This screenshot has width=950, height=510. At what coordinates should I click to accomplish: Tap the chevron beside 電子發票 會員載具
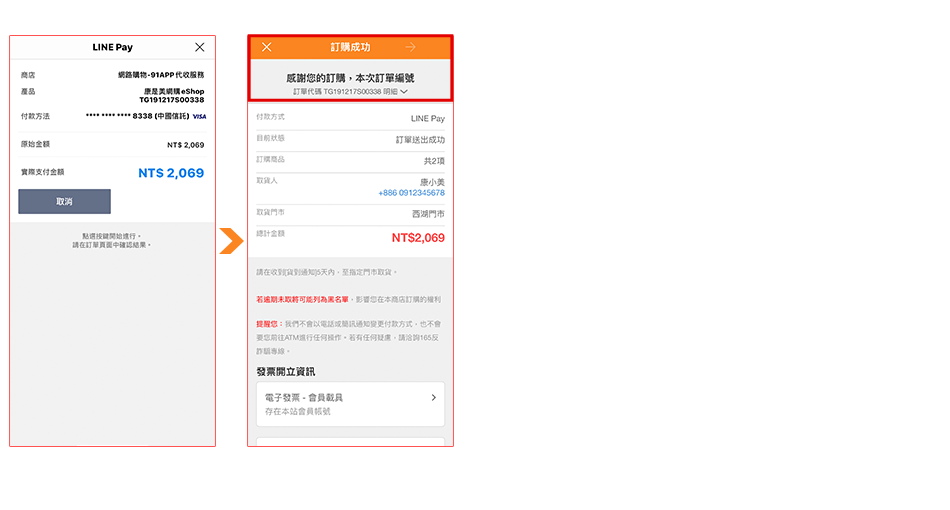[433, 398]
